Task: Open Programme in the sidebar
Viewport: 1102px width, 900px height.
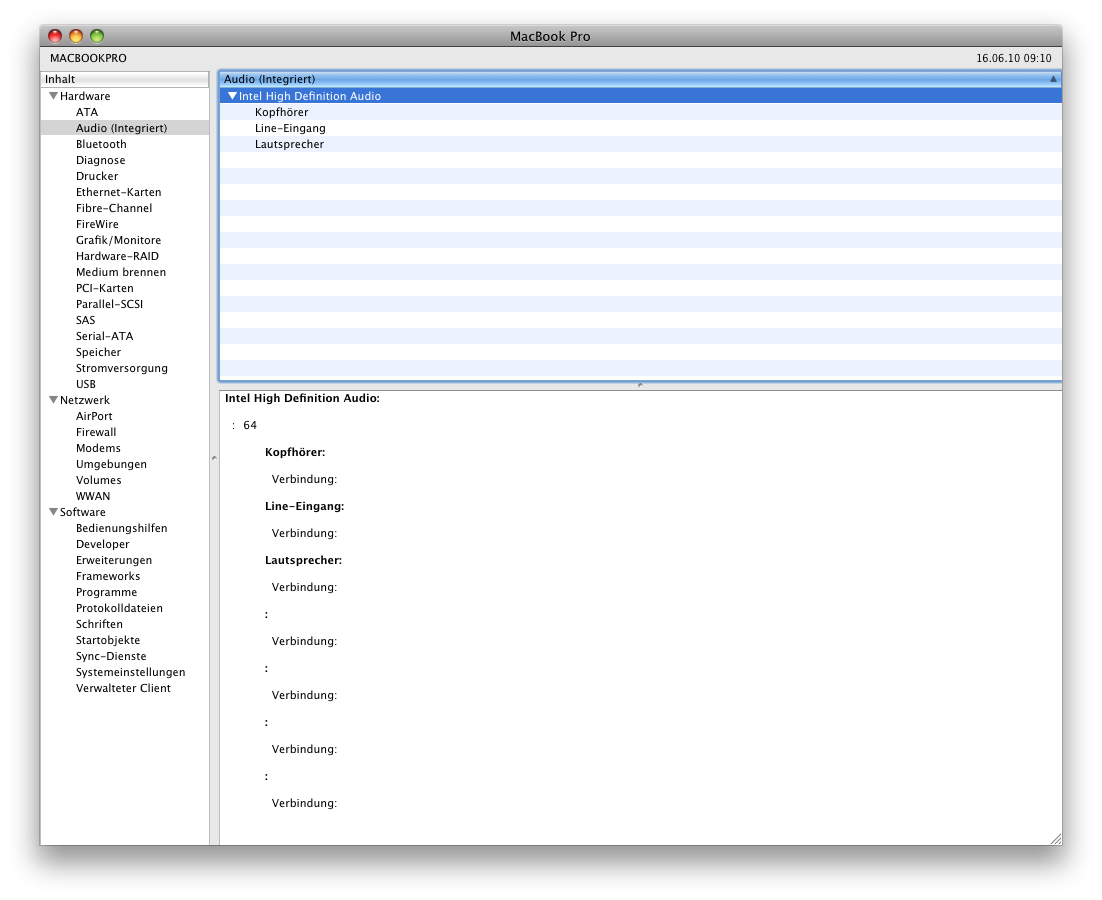Action: click(106, 592)
